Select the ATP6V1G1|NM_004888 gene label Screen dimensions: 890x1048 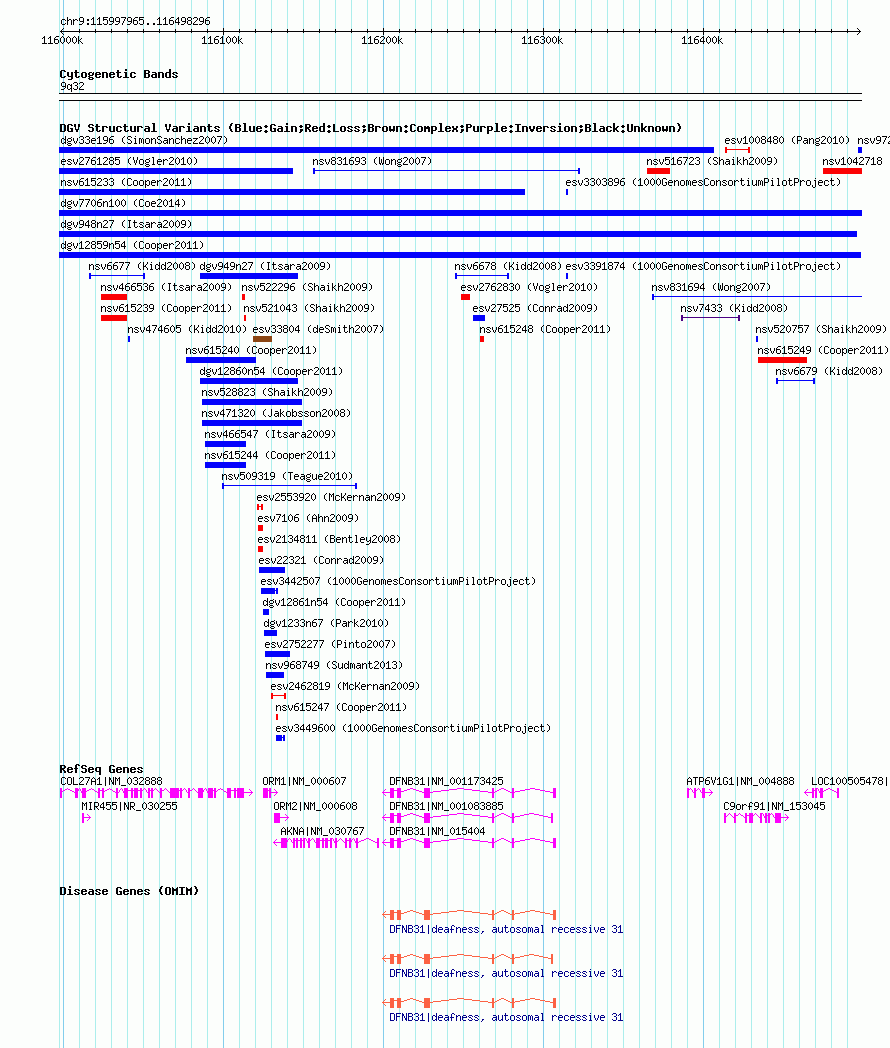pyautogui.click(x=740, y=781)
